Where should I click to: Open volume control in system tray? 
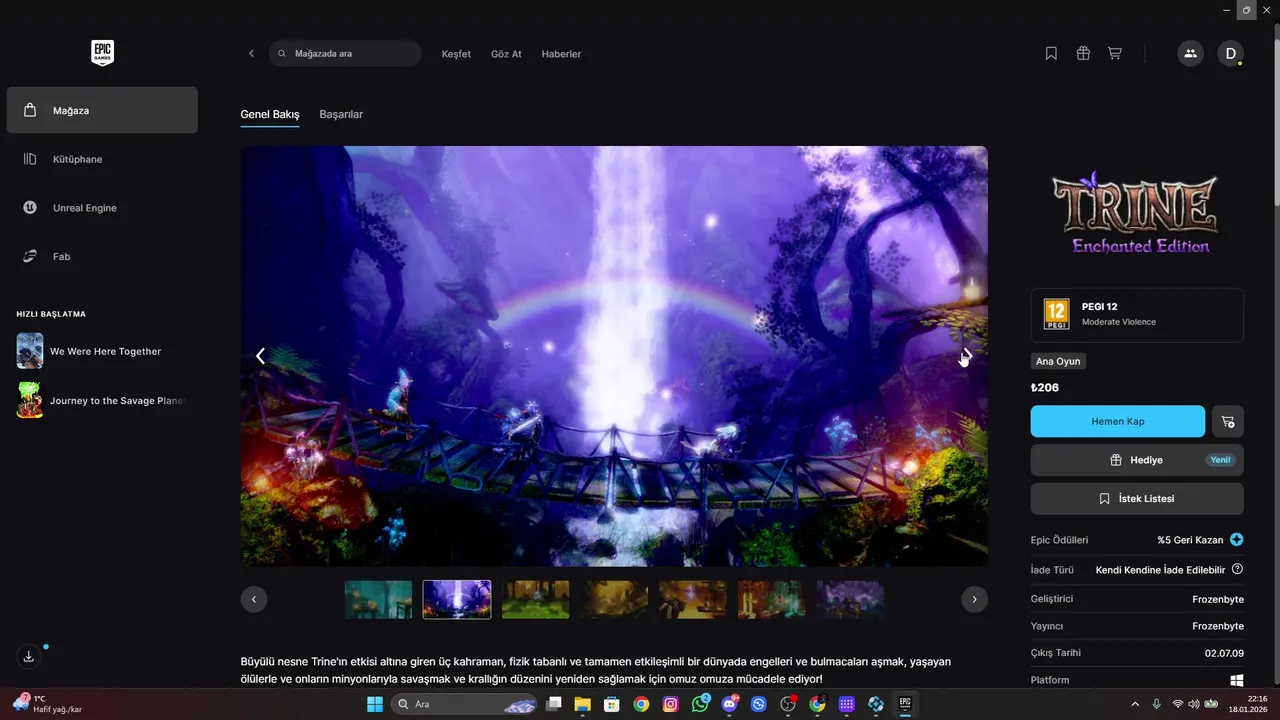pos(1194,704)
